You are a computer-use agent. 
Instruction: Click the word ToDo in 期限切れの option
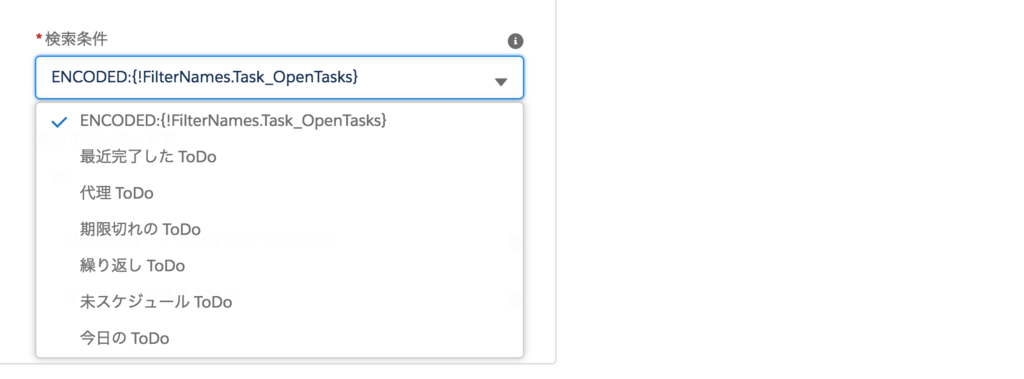click(182, 230)
